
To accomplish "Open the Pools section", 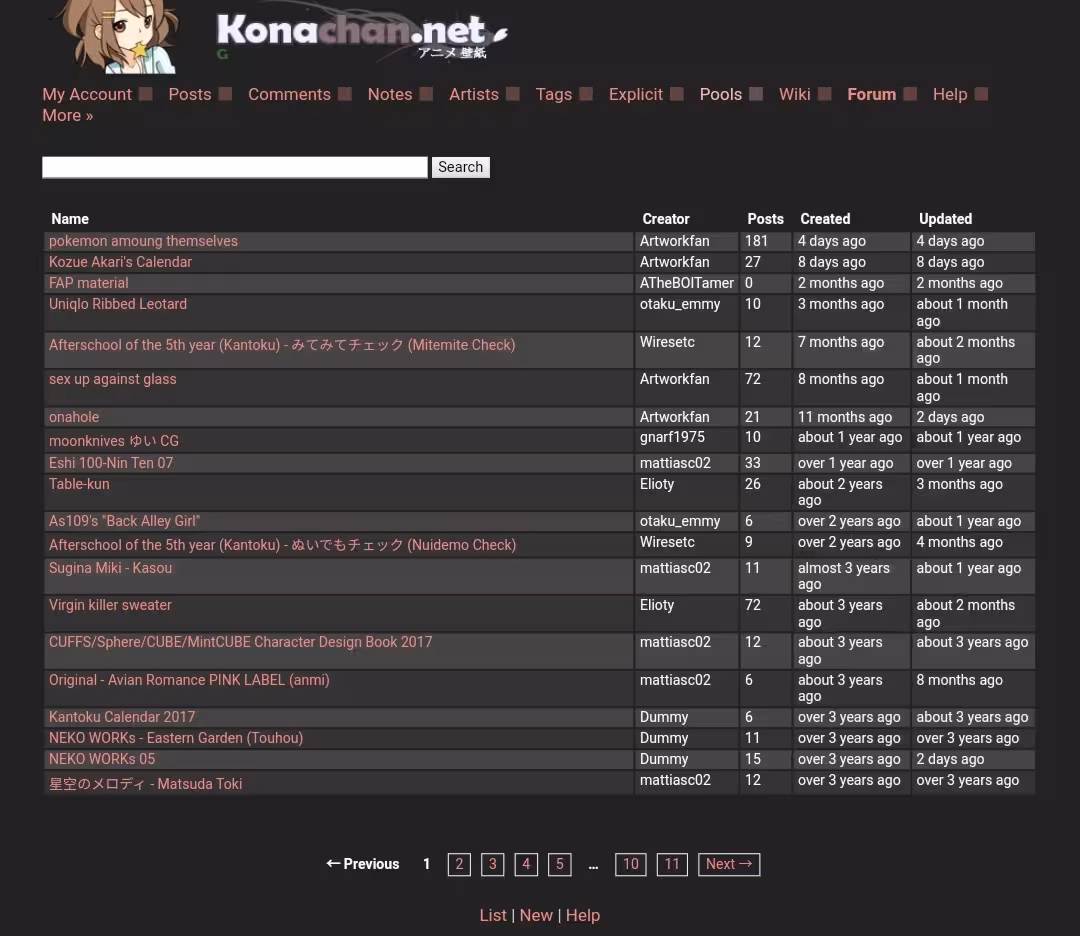I will click(720, 94).
